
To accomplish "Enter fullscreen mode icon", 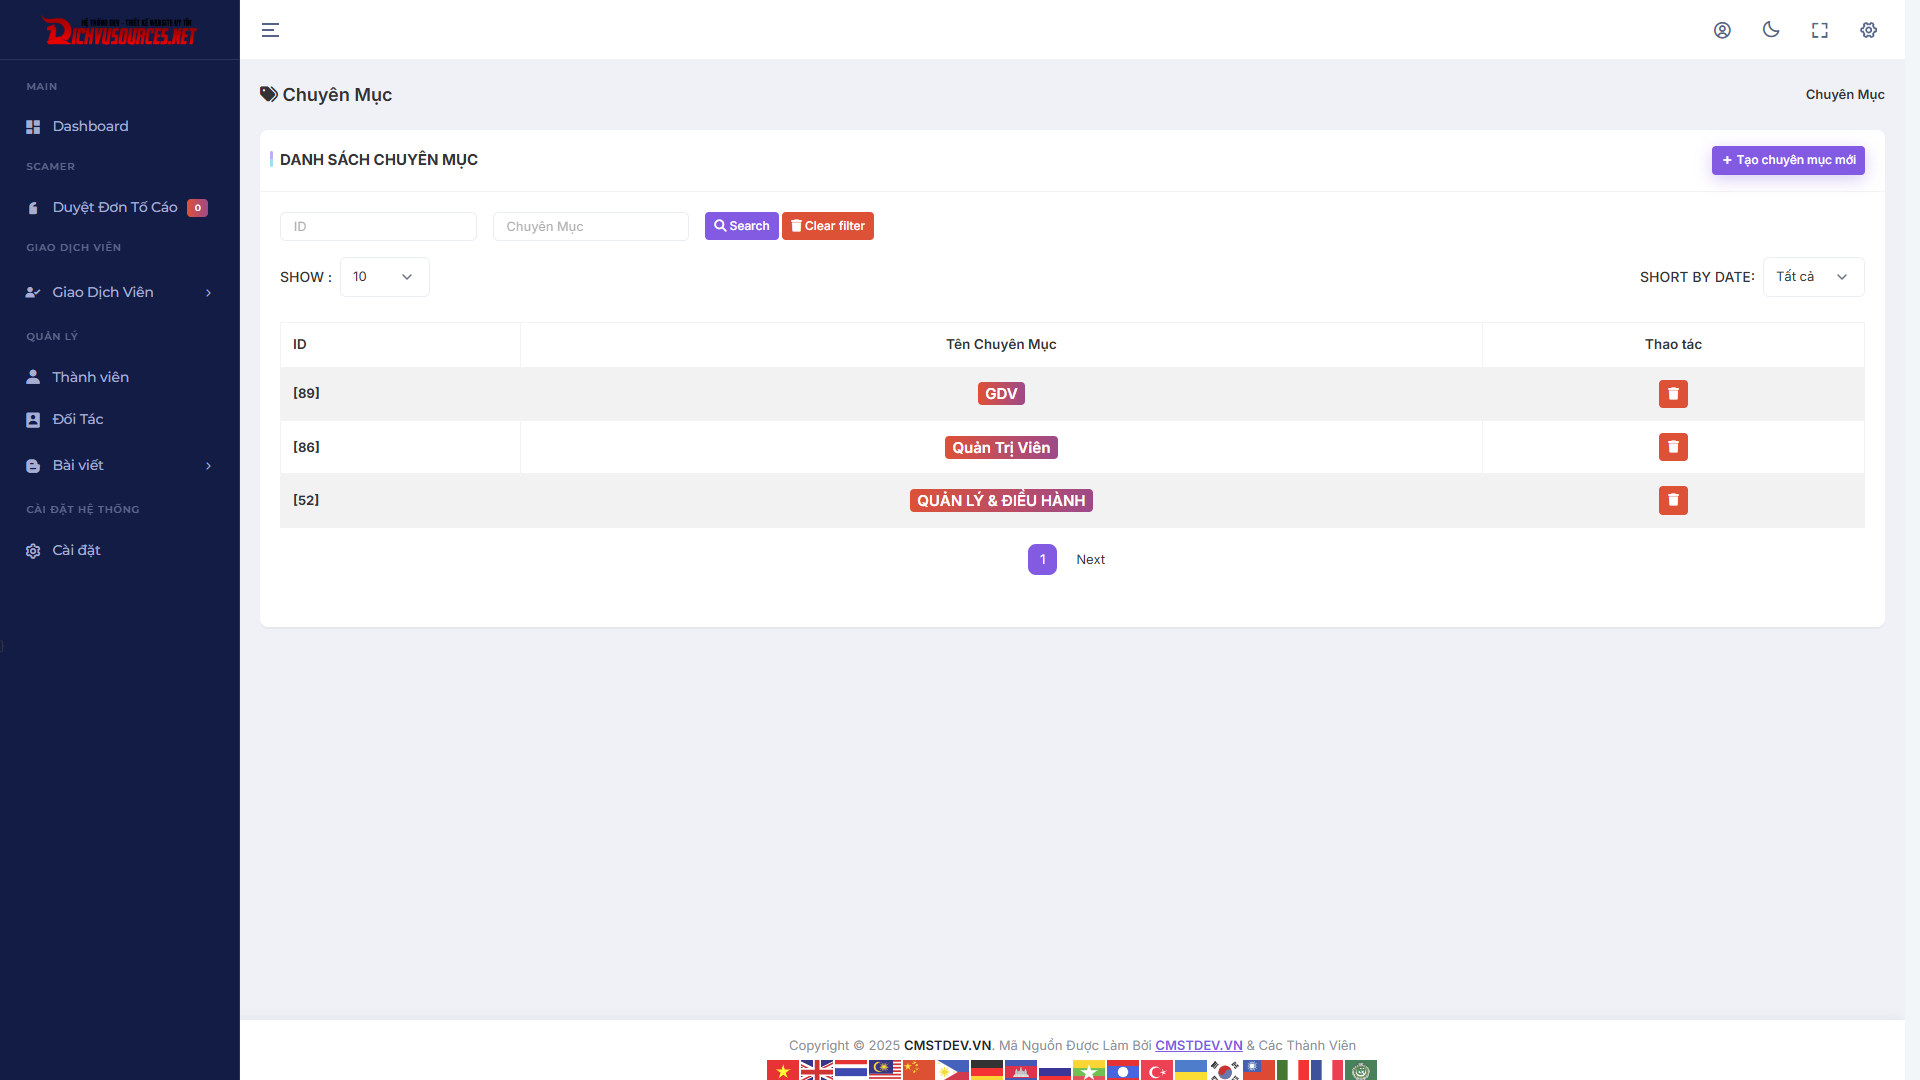I will [1820, 30].
